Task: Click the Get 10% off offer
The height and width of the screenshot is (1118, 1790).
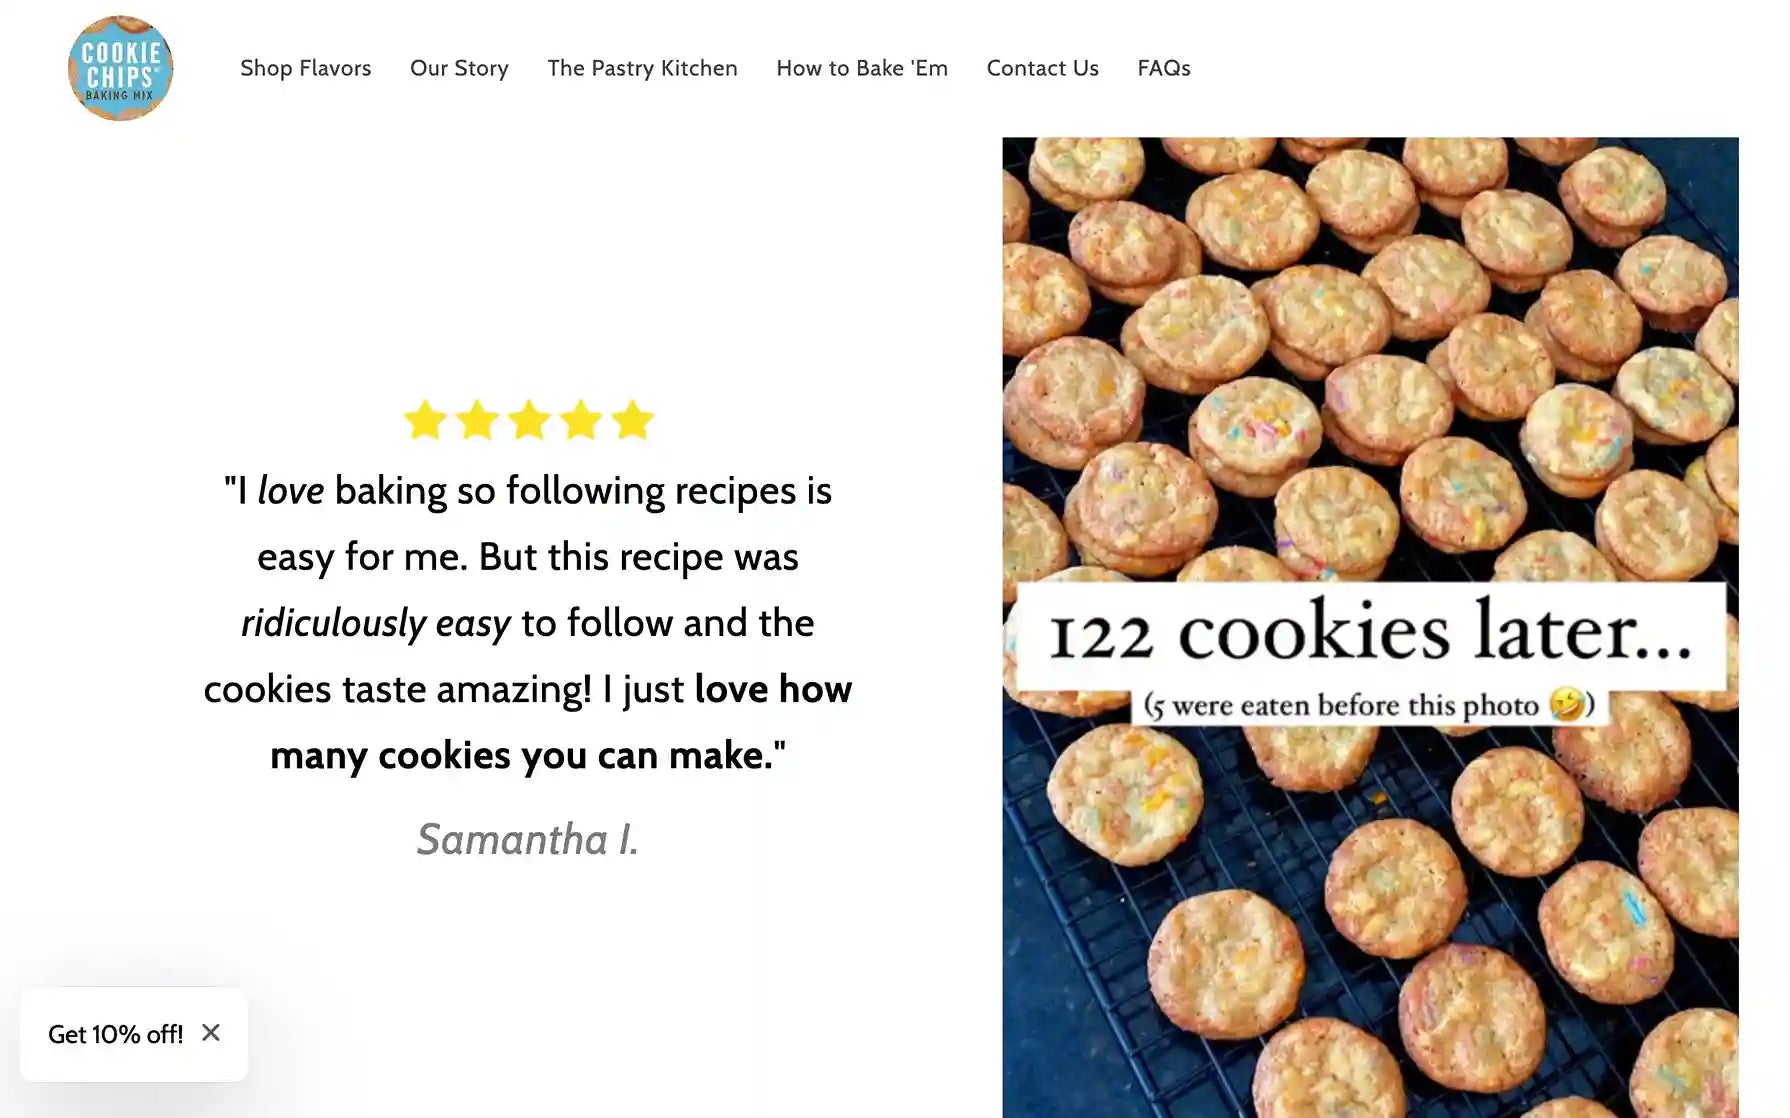Action: pyautogui.click(x=117, y=1034)
